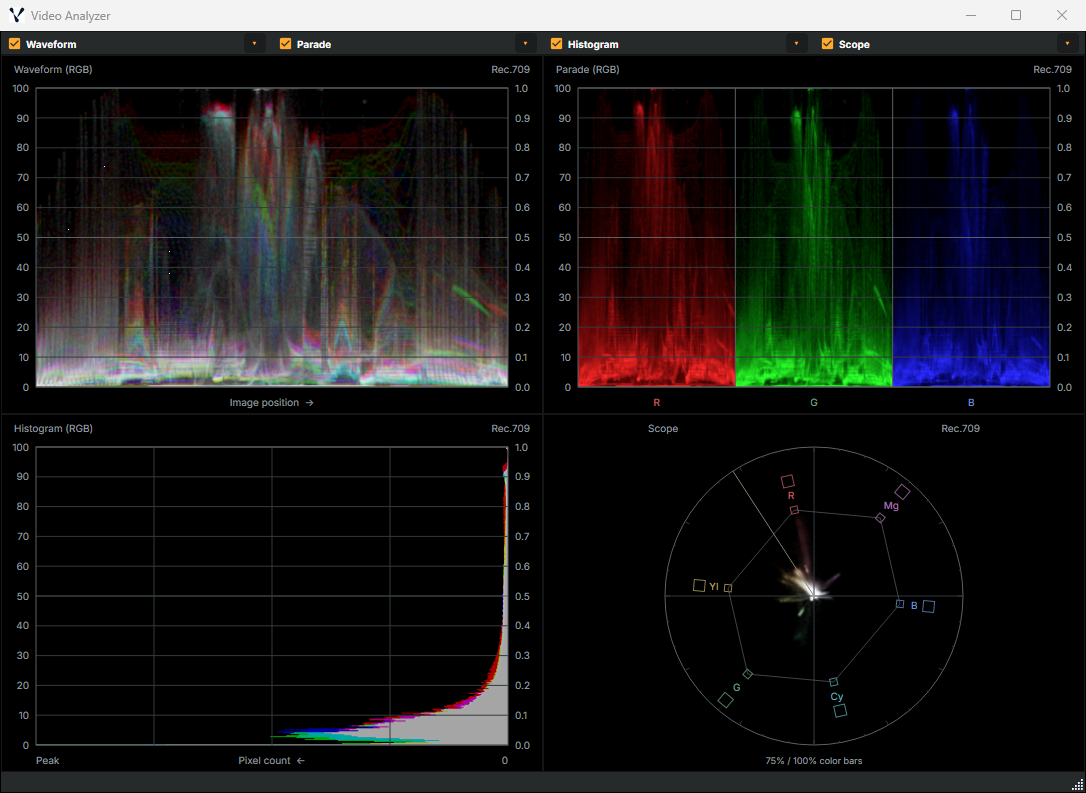Screen dimensions: 1086x793
Task: Open the Histogram options dropdown arrow
Action: pos(796,44)
